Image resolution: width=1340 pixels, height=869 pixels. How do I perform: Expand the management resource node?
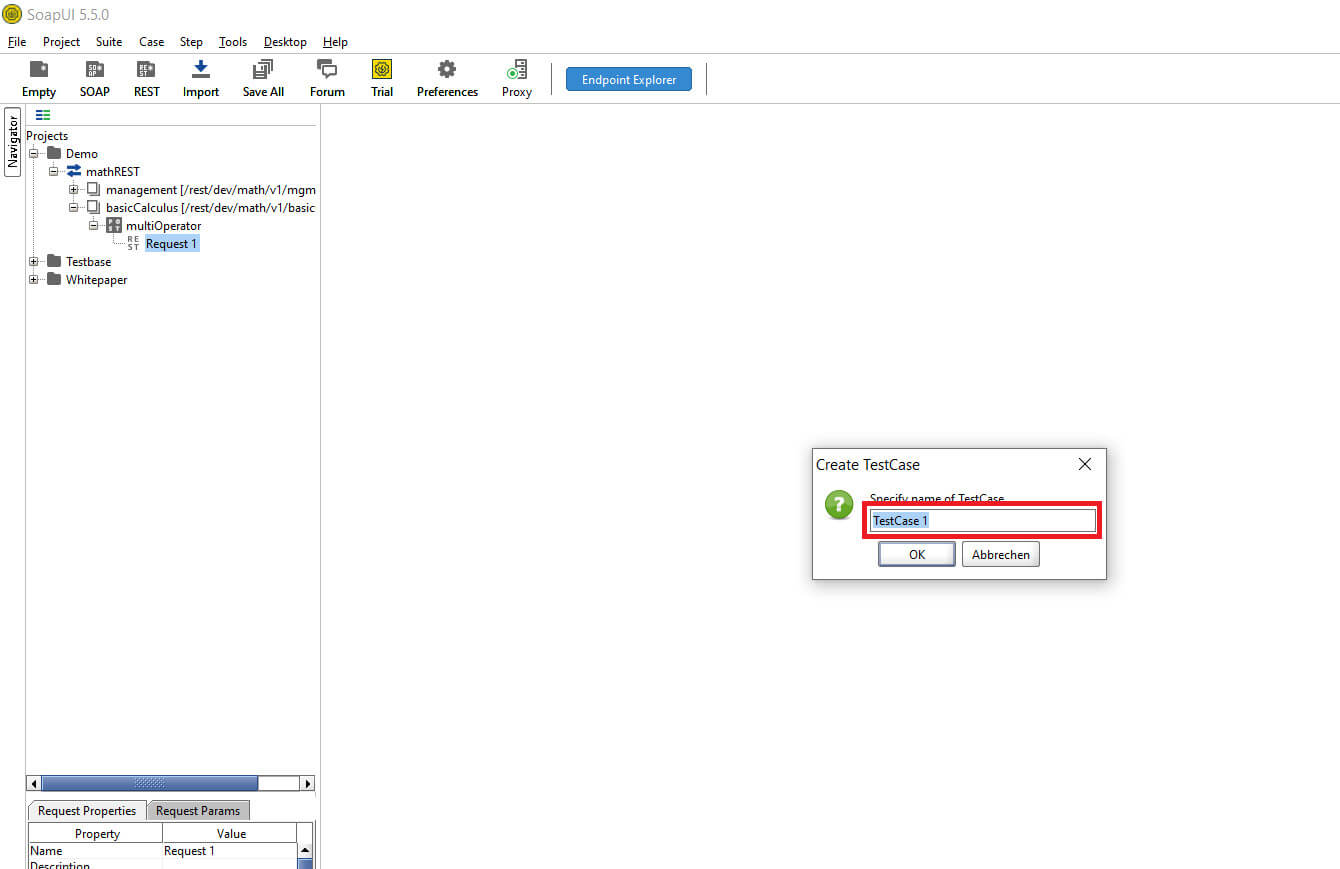(x=73, y=189)
